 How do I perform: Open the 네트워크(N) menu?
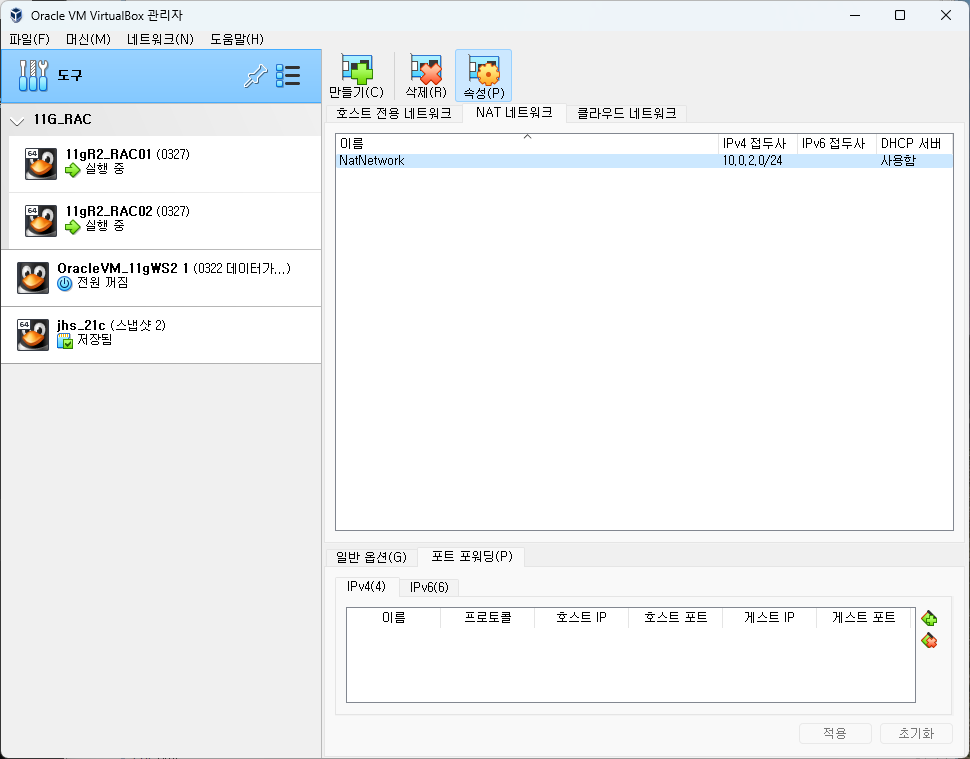point(160,40)
